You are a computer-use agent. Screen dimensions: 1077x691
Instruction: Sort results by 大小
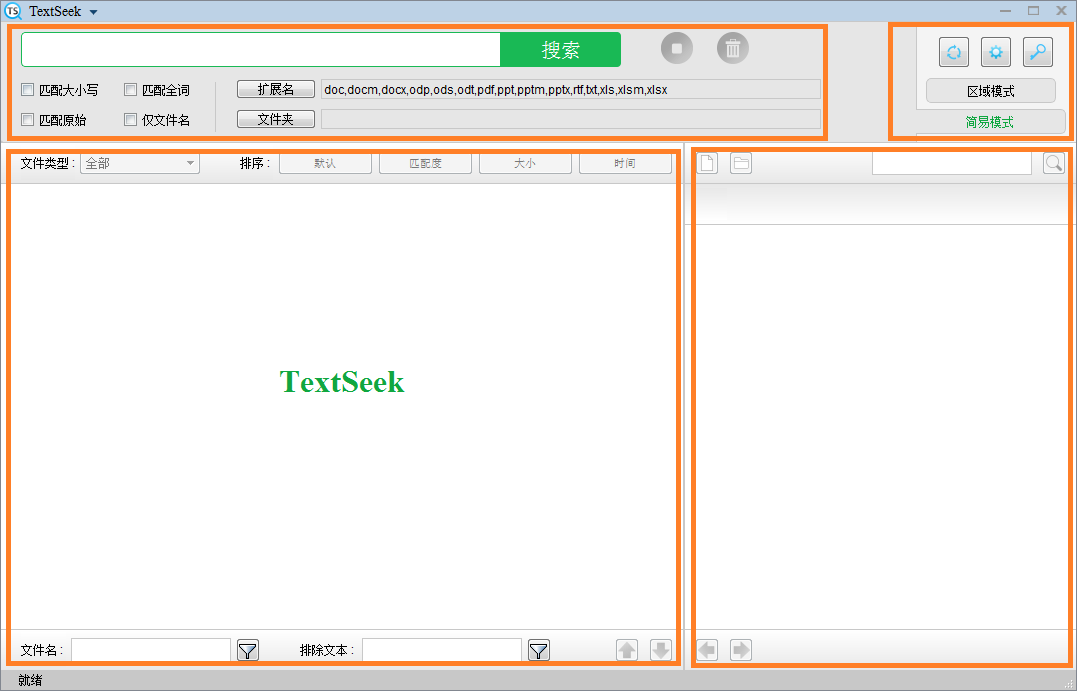pos(525,163)
